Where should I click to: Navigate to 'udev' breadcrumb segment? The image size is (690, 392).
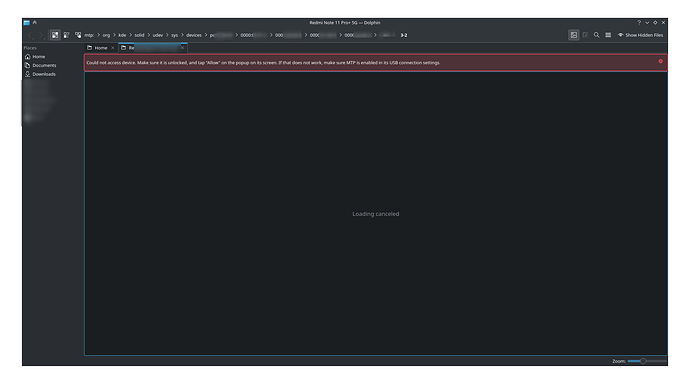pos(158,35)
